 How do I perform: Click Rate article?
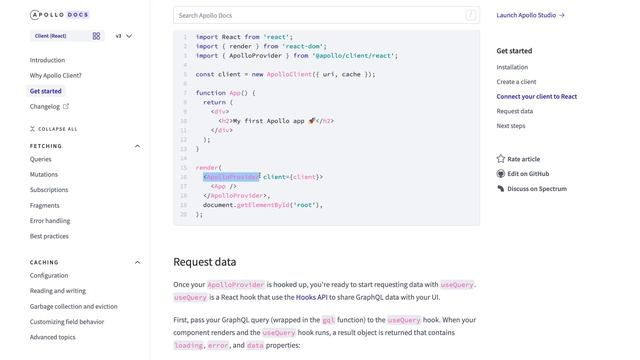[524, 159]
